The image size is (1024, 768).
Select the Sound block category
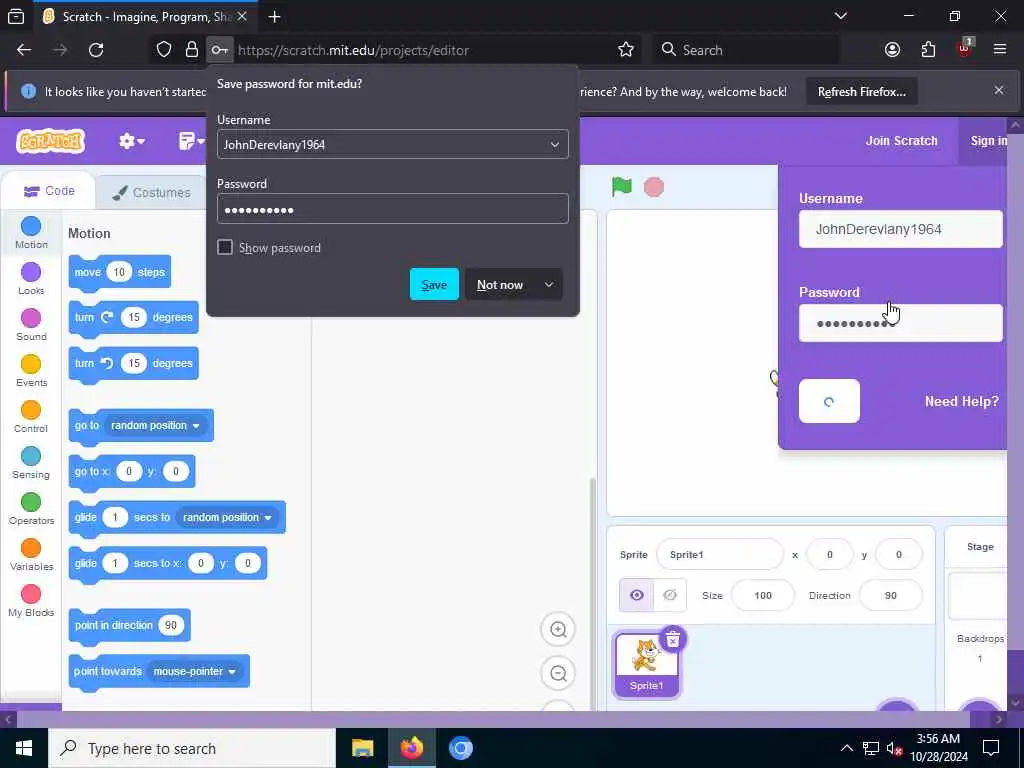coord(31,325)
